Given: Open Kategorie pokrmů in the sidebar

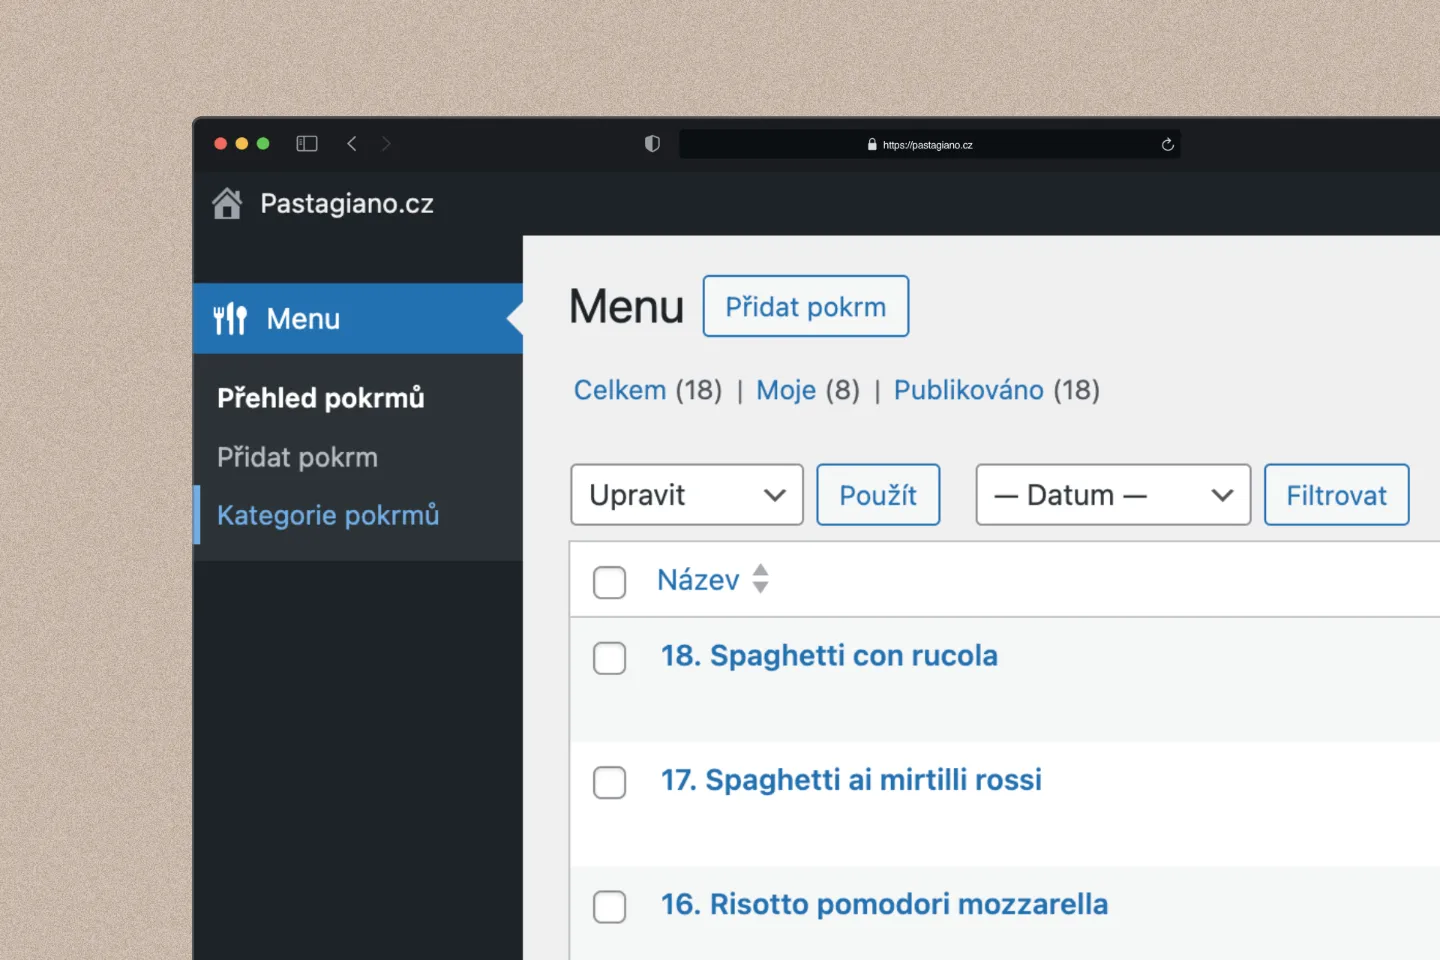Looking at the screenshot, I should (x=328, y=515).
